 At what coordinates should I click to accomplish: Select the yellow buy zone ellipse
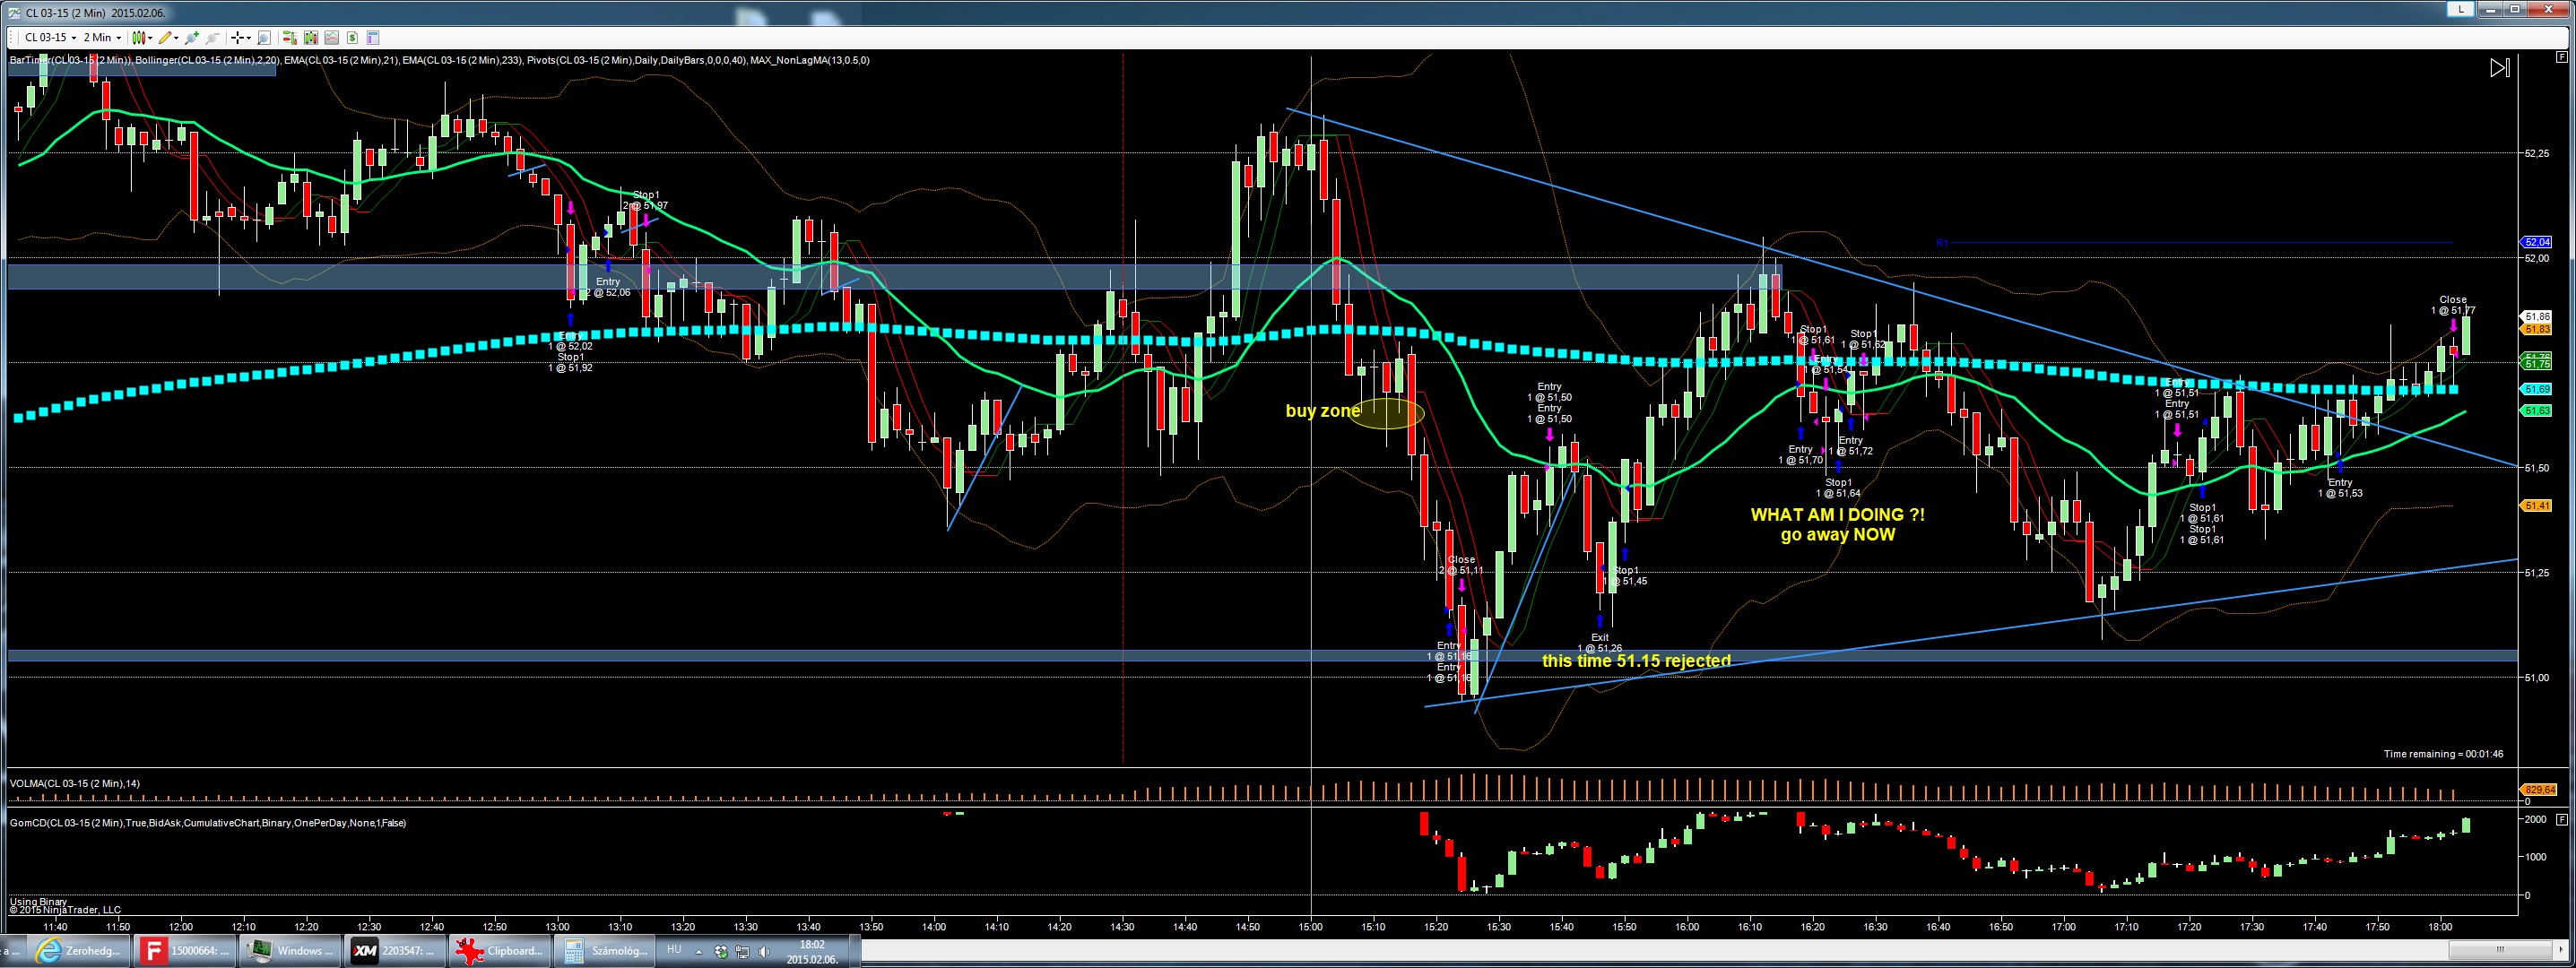coord(1387,413)
